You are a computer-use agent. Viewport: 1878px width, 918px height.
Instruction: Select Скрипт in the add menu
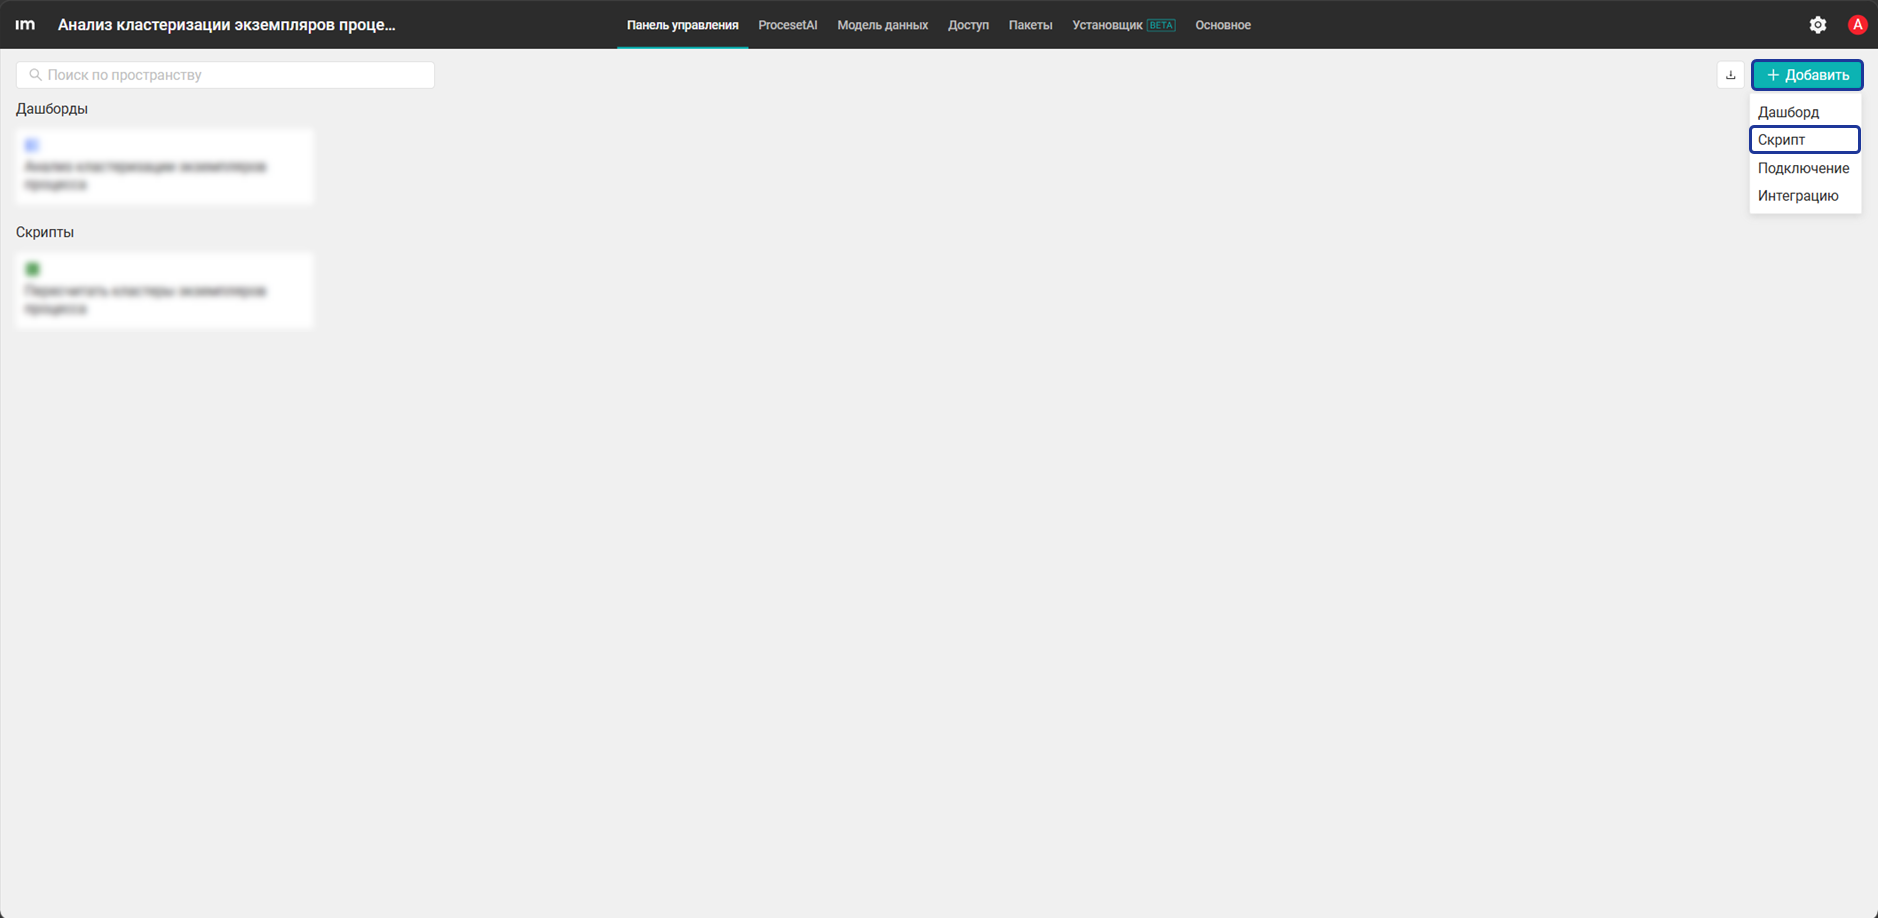click(x=1805, y=140)
